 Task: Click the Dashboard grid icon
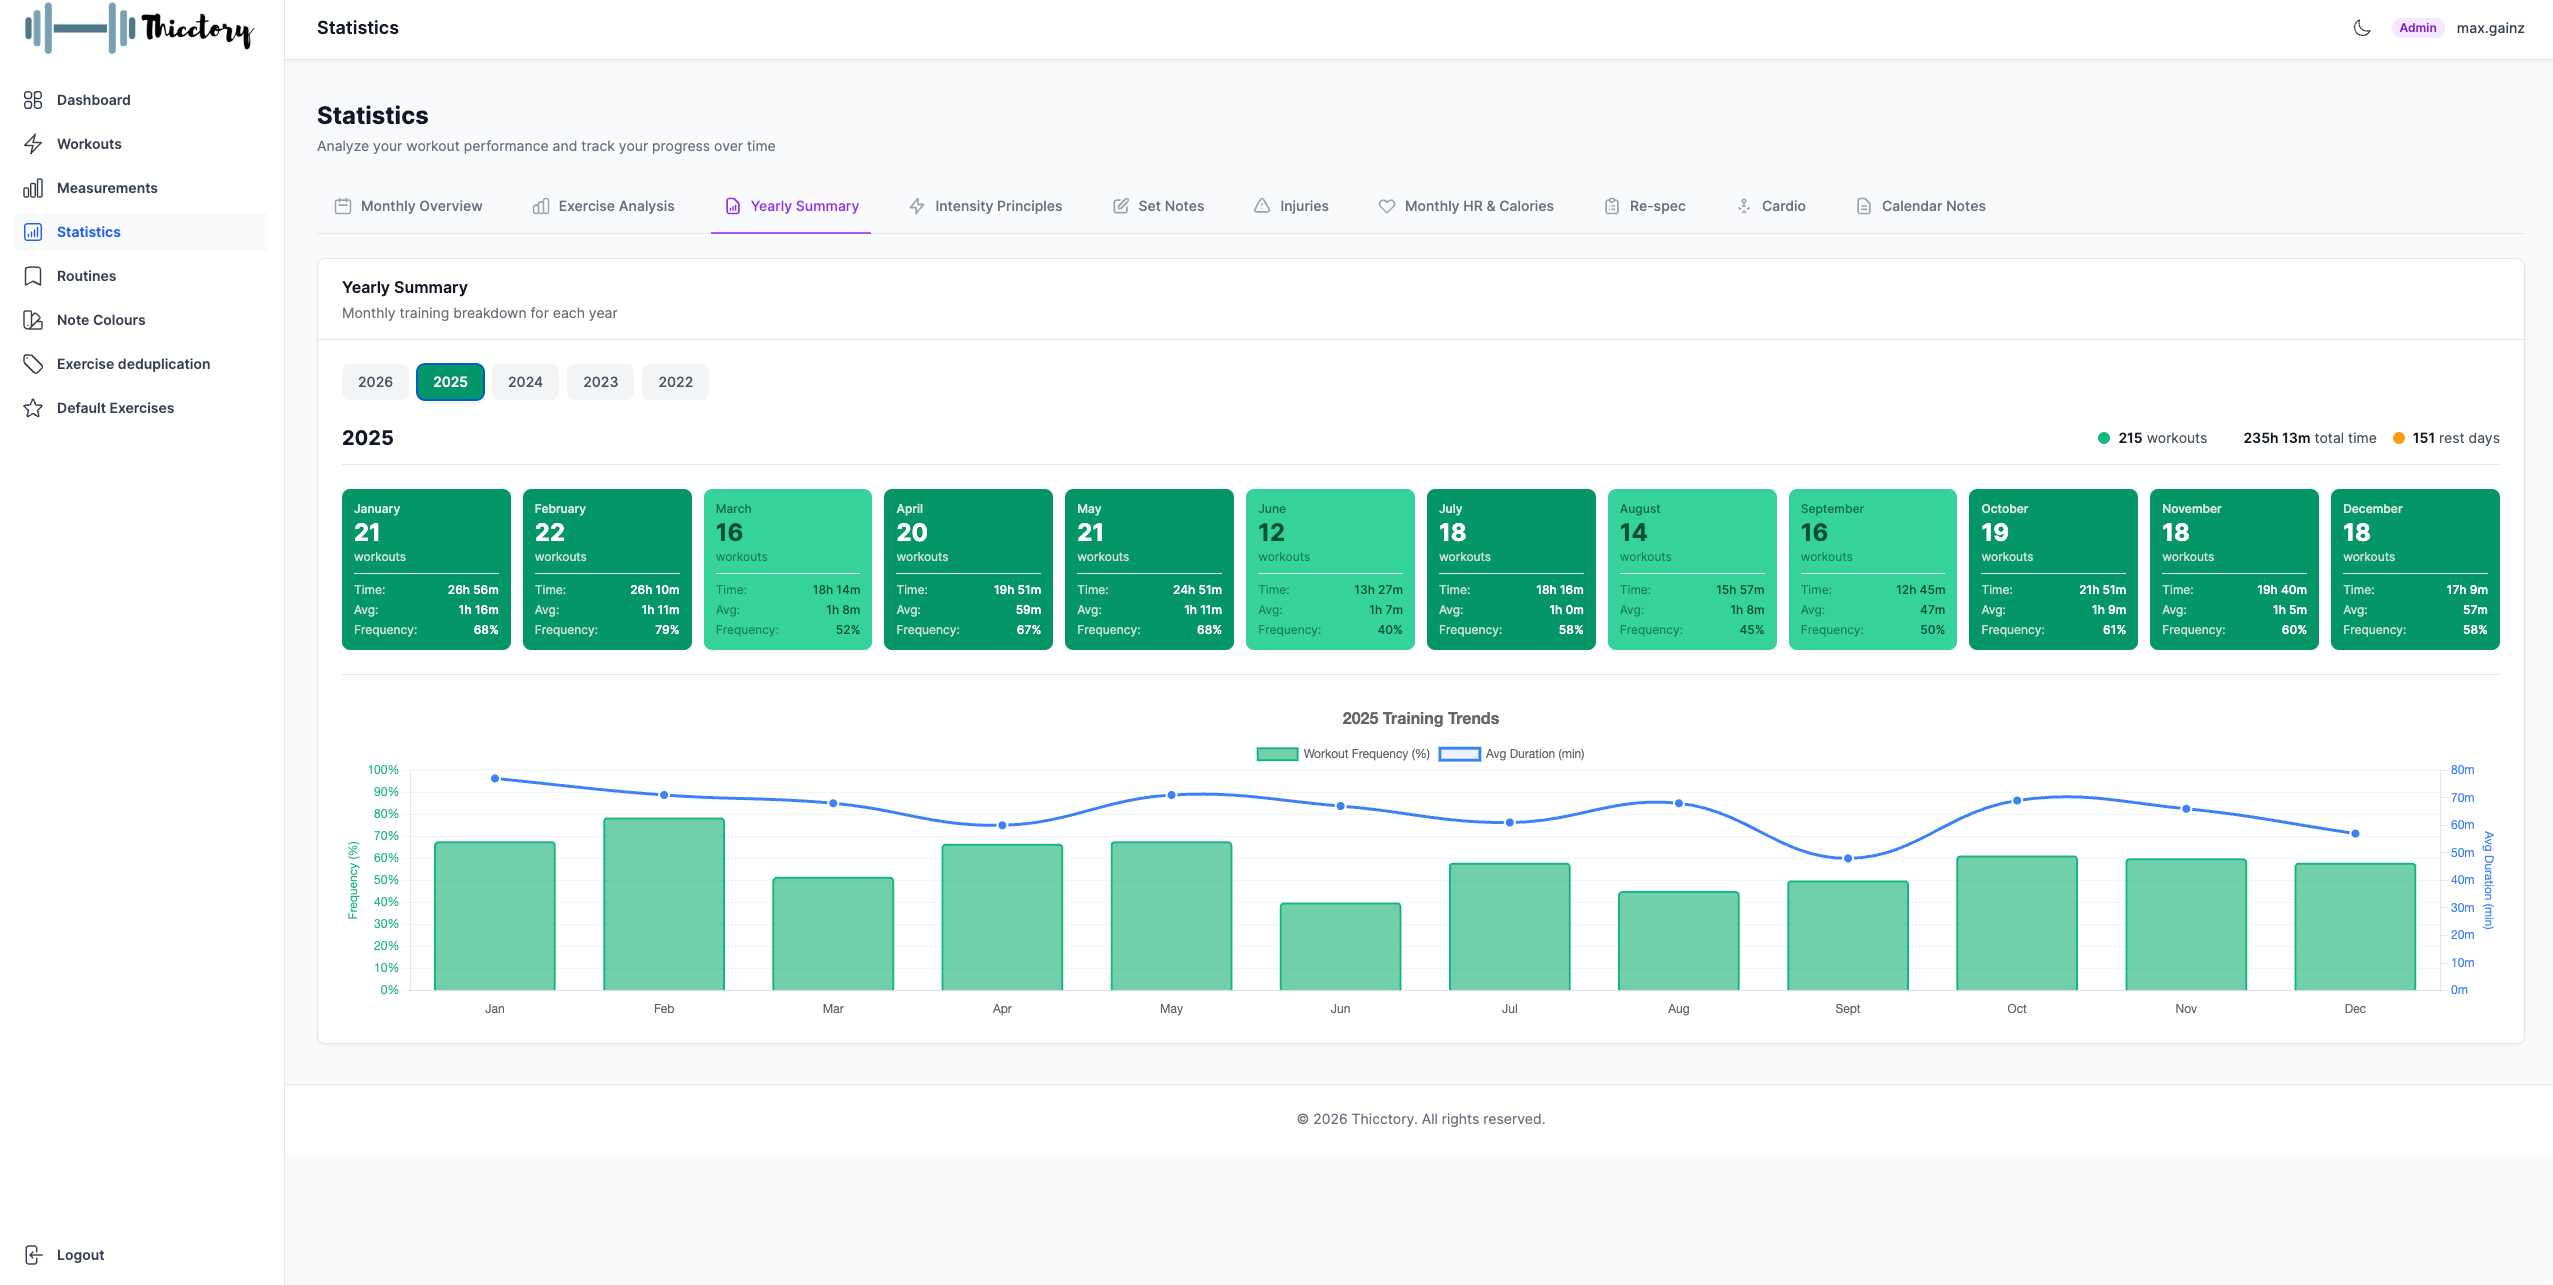(33, 100)
